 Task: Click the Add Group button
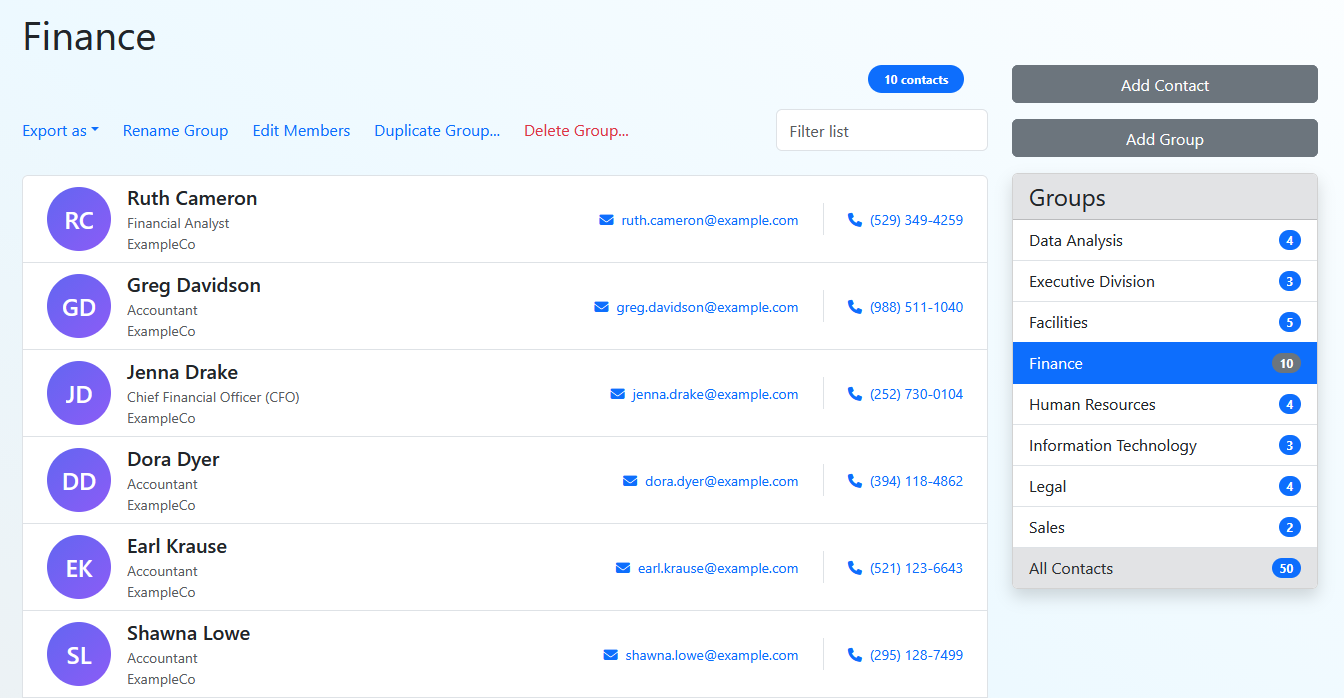click(x=1165, y=138)
